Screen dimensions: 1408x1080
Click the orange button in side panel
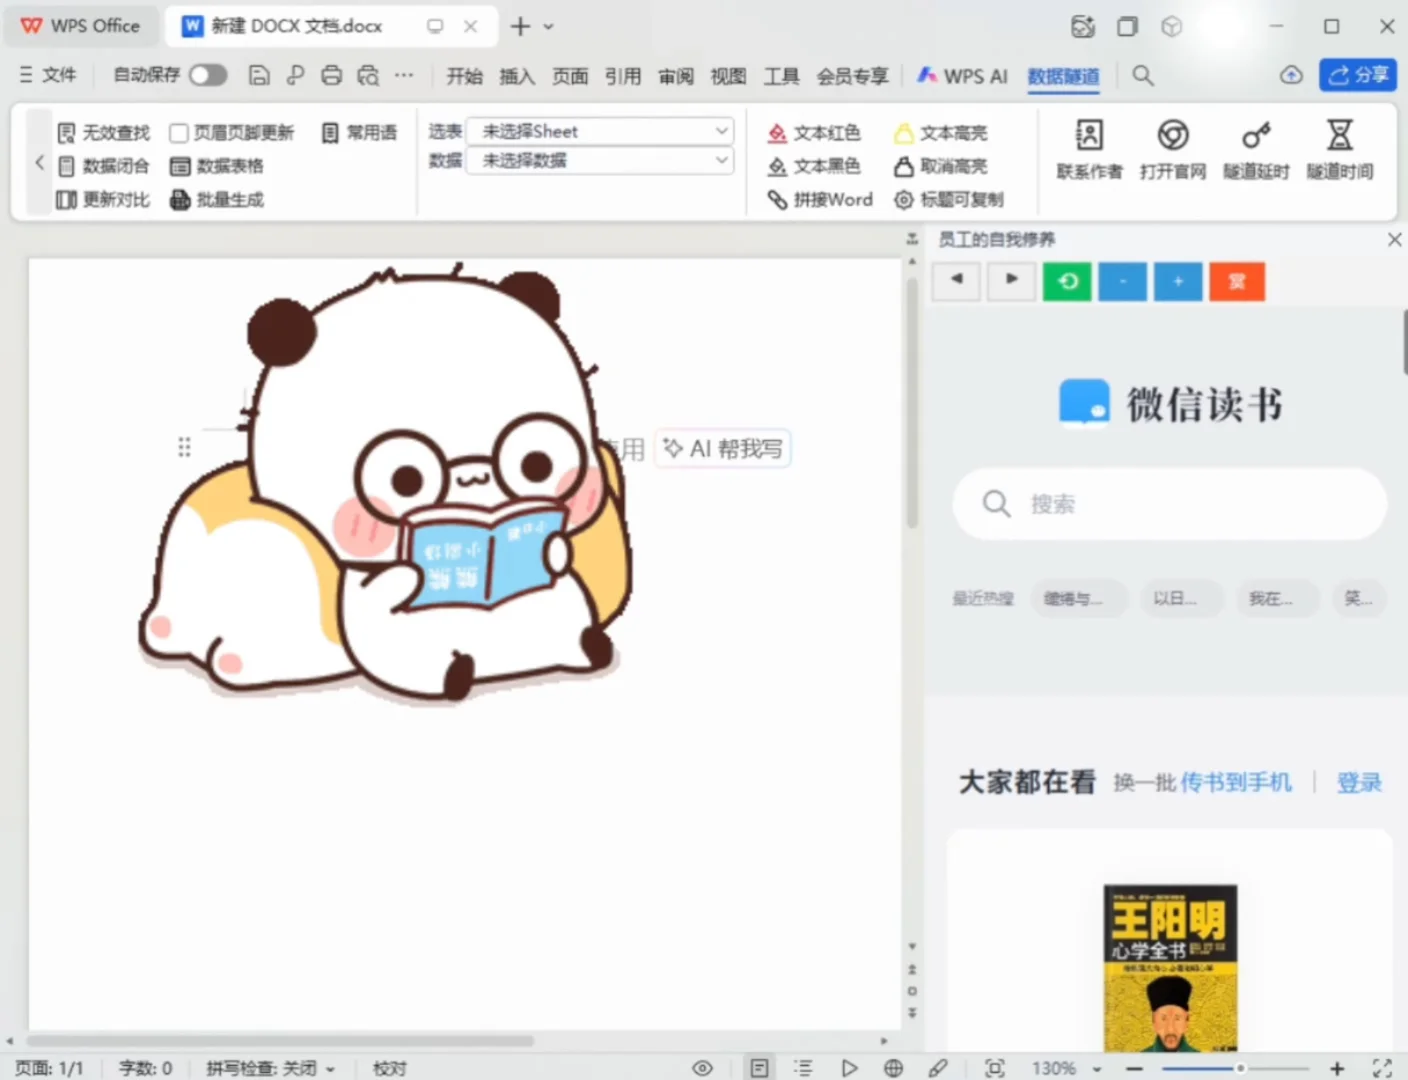coord(1237,281)
